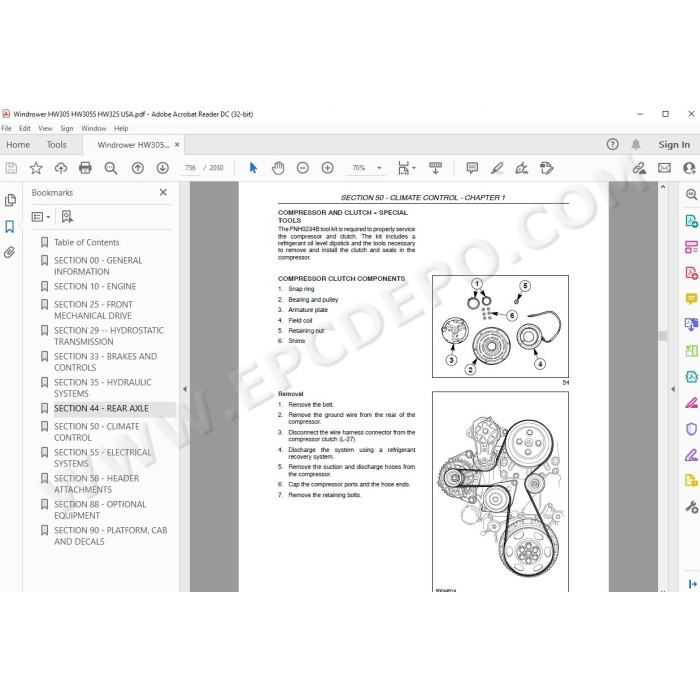Jump to SECTION 55 - ELECTRICAL SYSTEMS
The width and height of the screenshot is (700, 700).
tap(103, 458)
